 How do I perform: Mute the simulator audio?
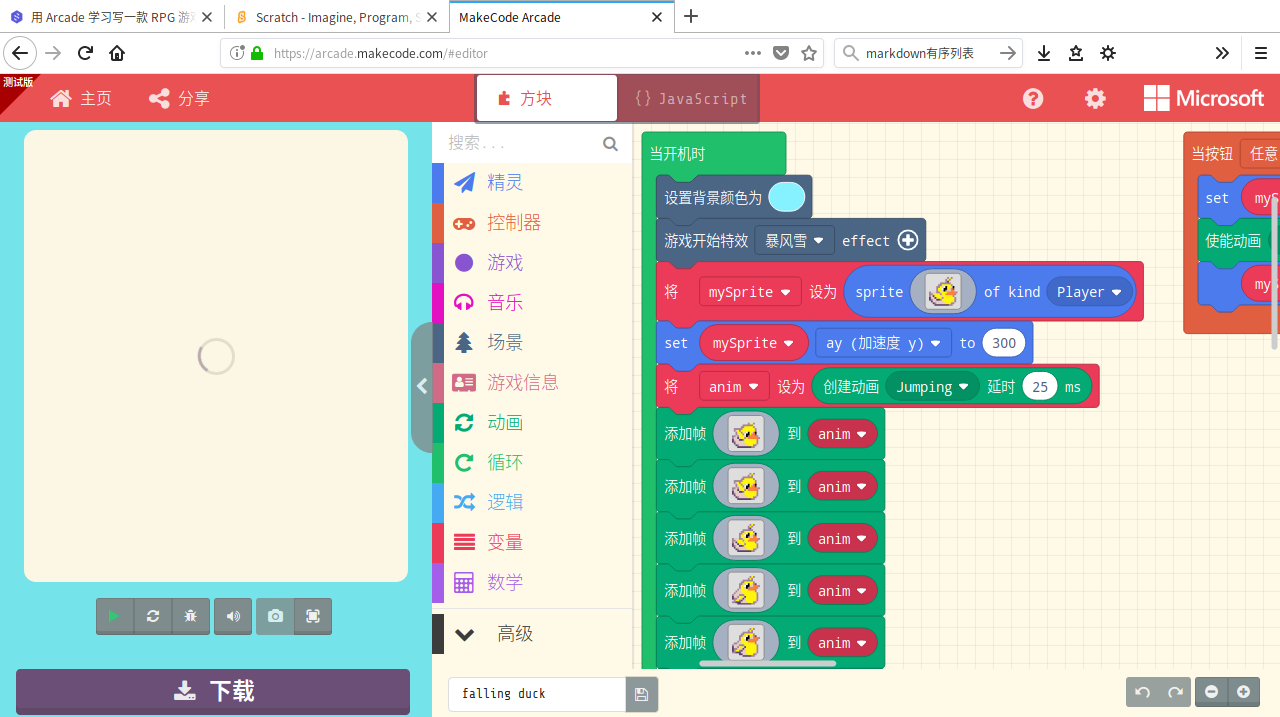pos(233,616)
